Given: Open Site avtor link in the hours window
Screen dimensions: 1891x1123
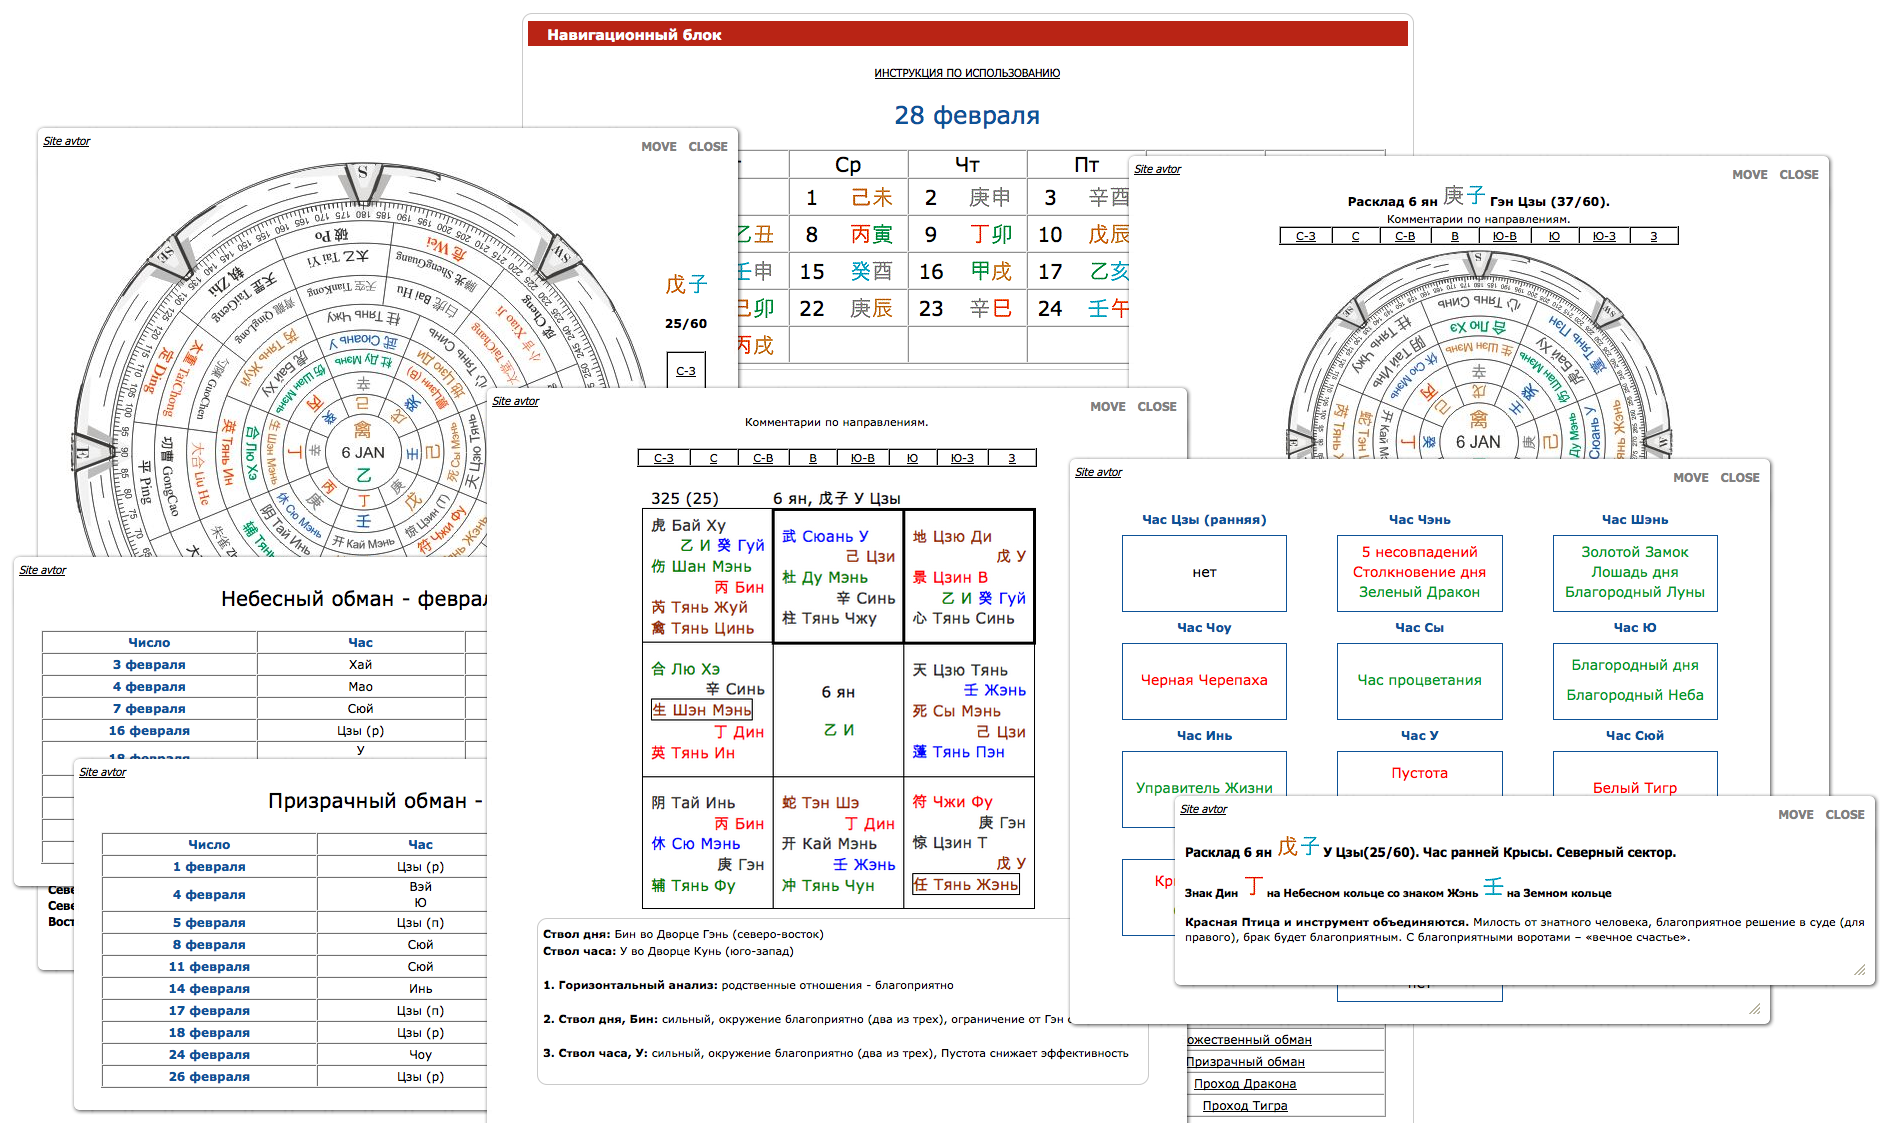Looking at the screenshot, I should (x=1098, y=472).
